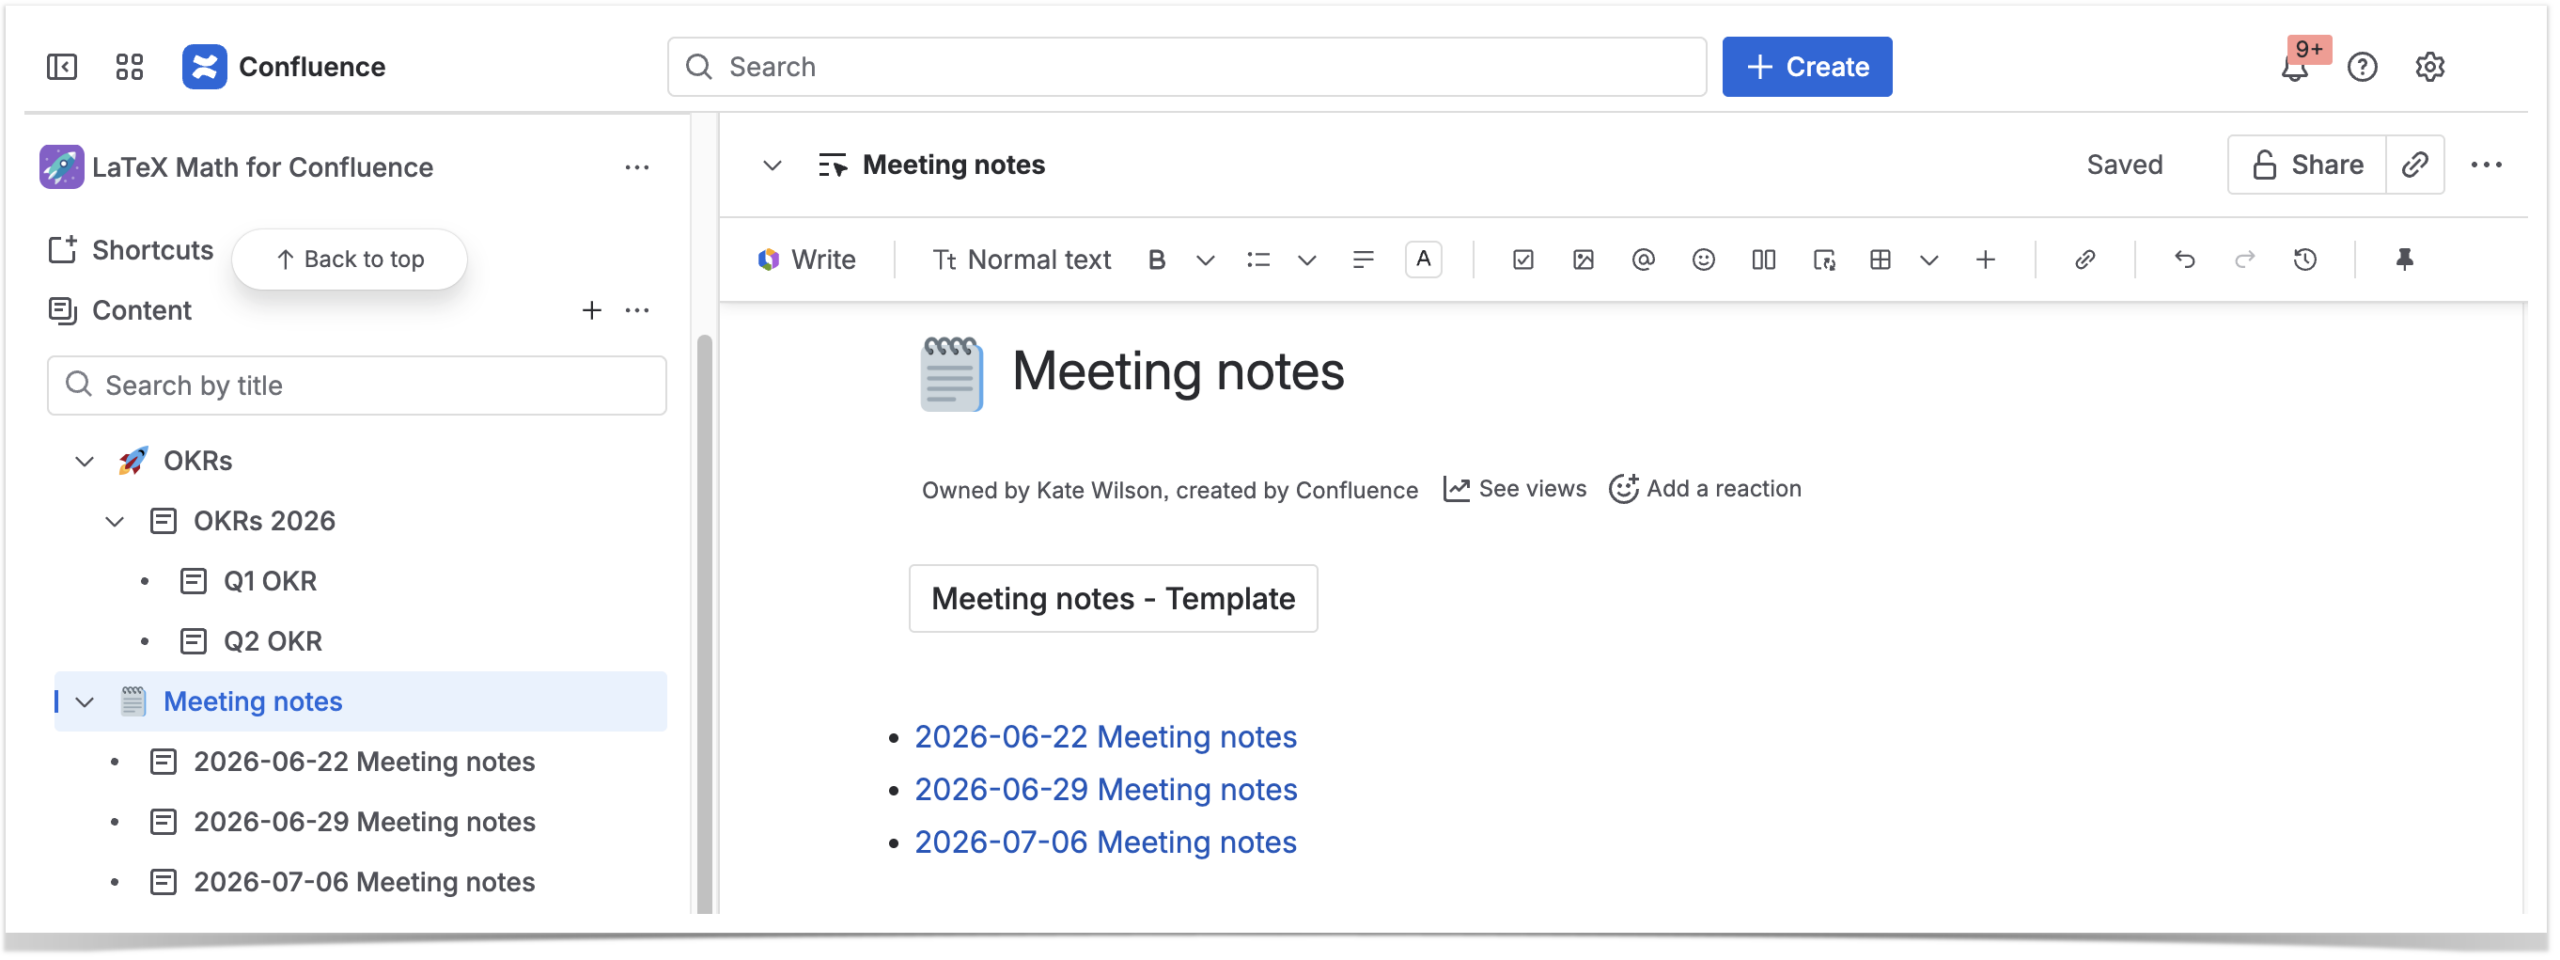Viewport: 2560px width, 960px height.
Task: Click the Write AI button
Action: (x=807, y=260)
